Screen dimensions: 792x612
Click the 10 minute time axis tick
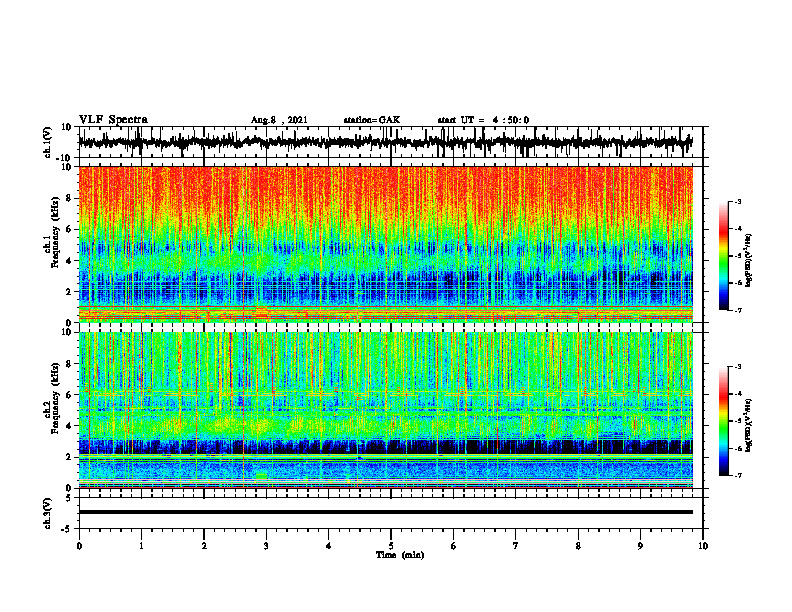point(703,546)
